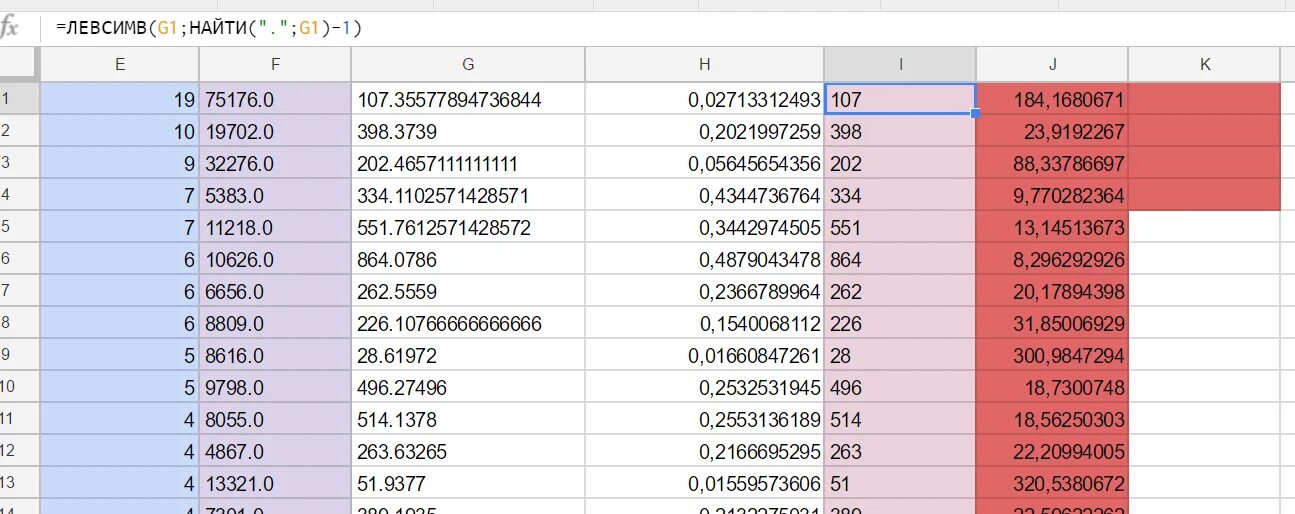Click cell containing 6656.0
Image resolution: width=1295 pixels, height=514 pixels.
tap(275, 291)
